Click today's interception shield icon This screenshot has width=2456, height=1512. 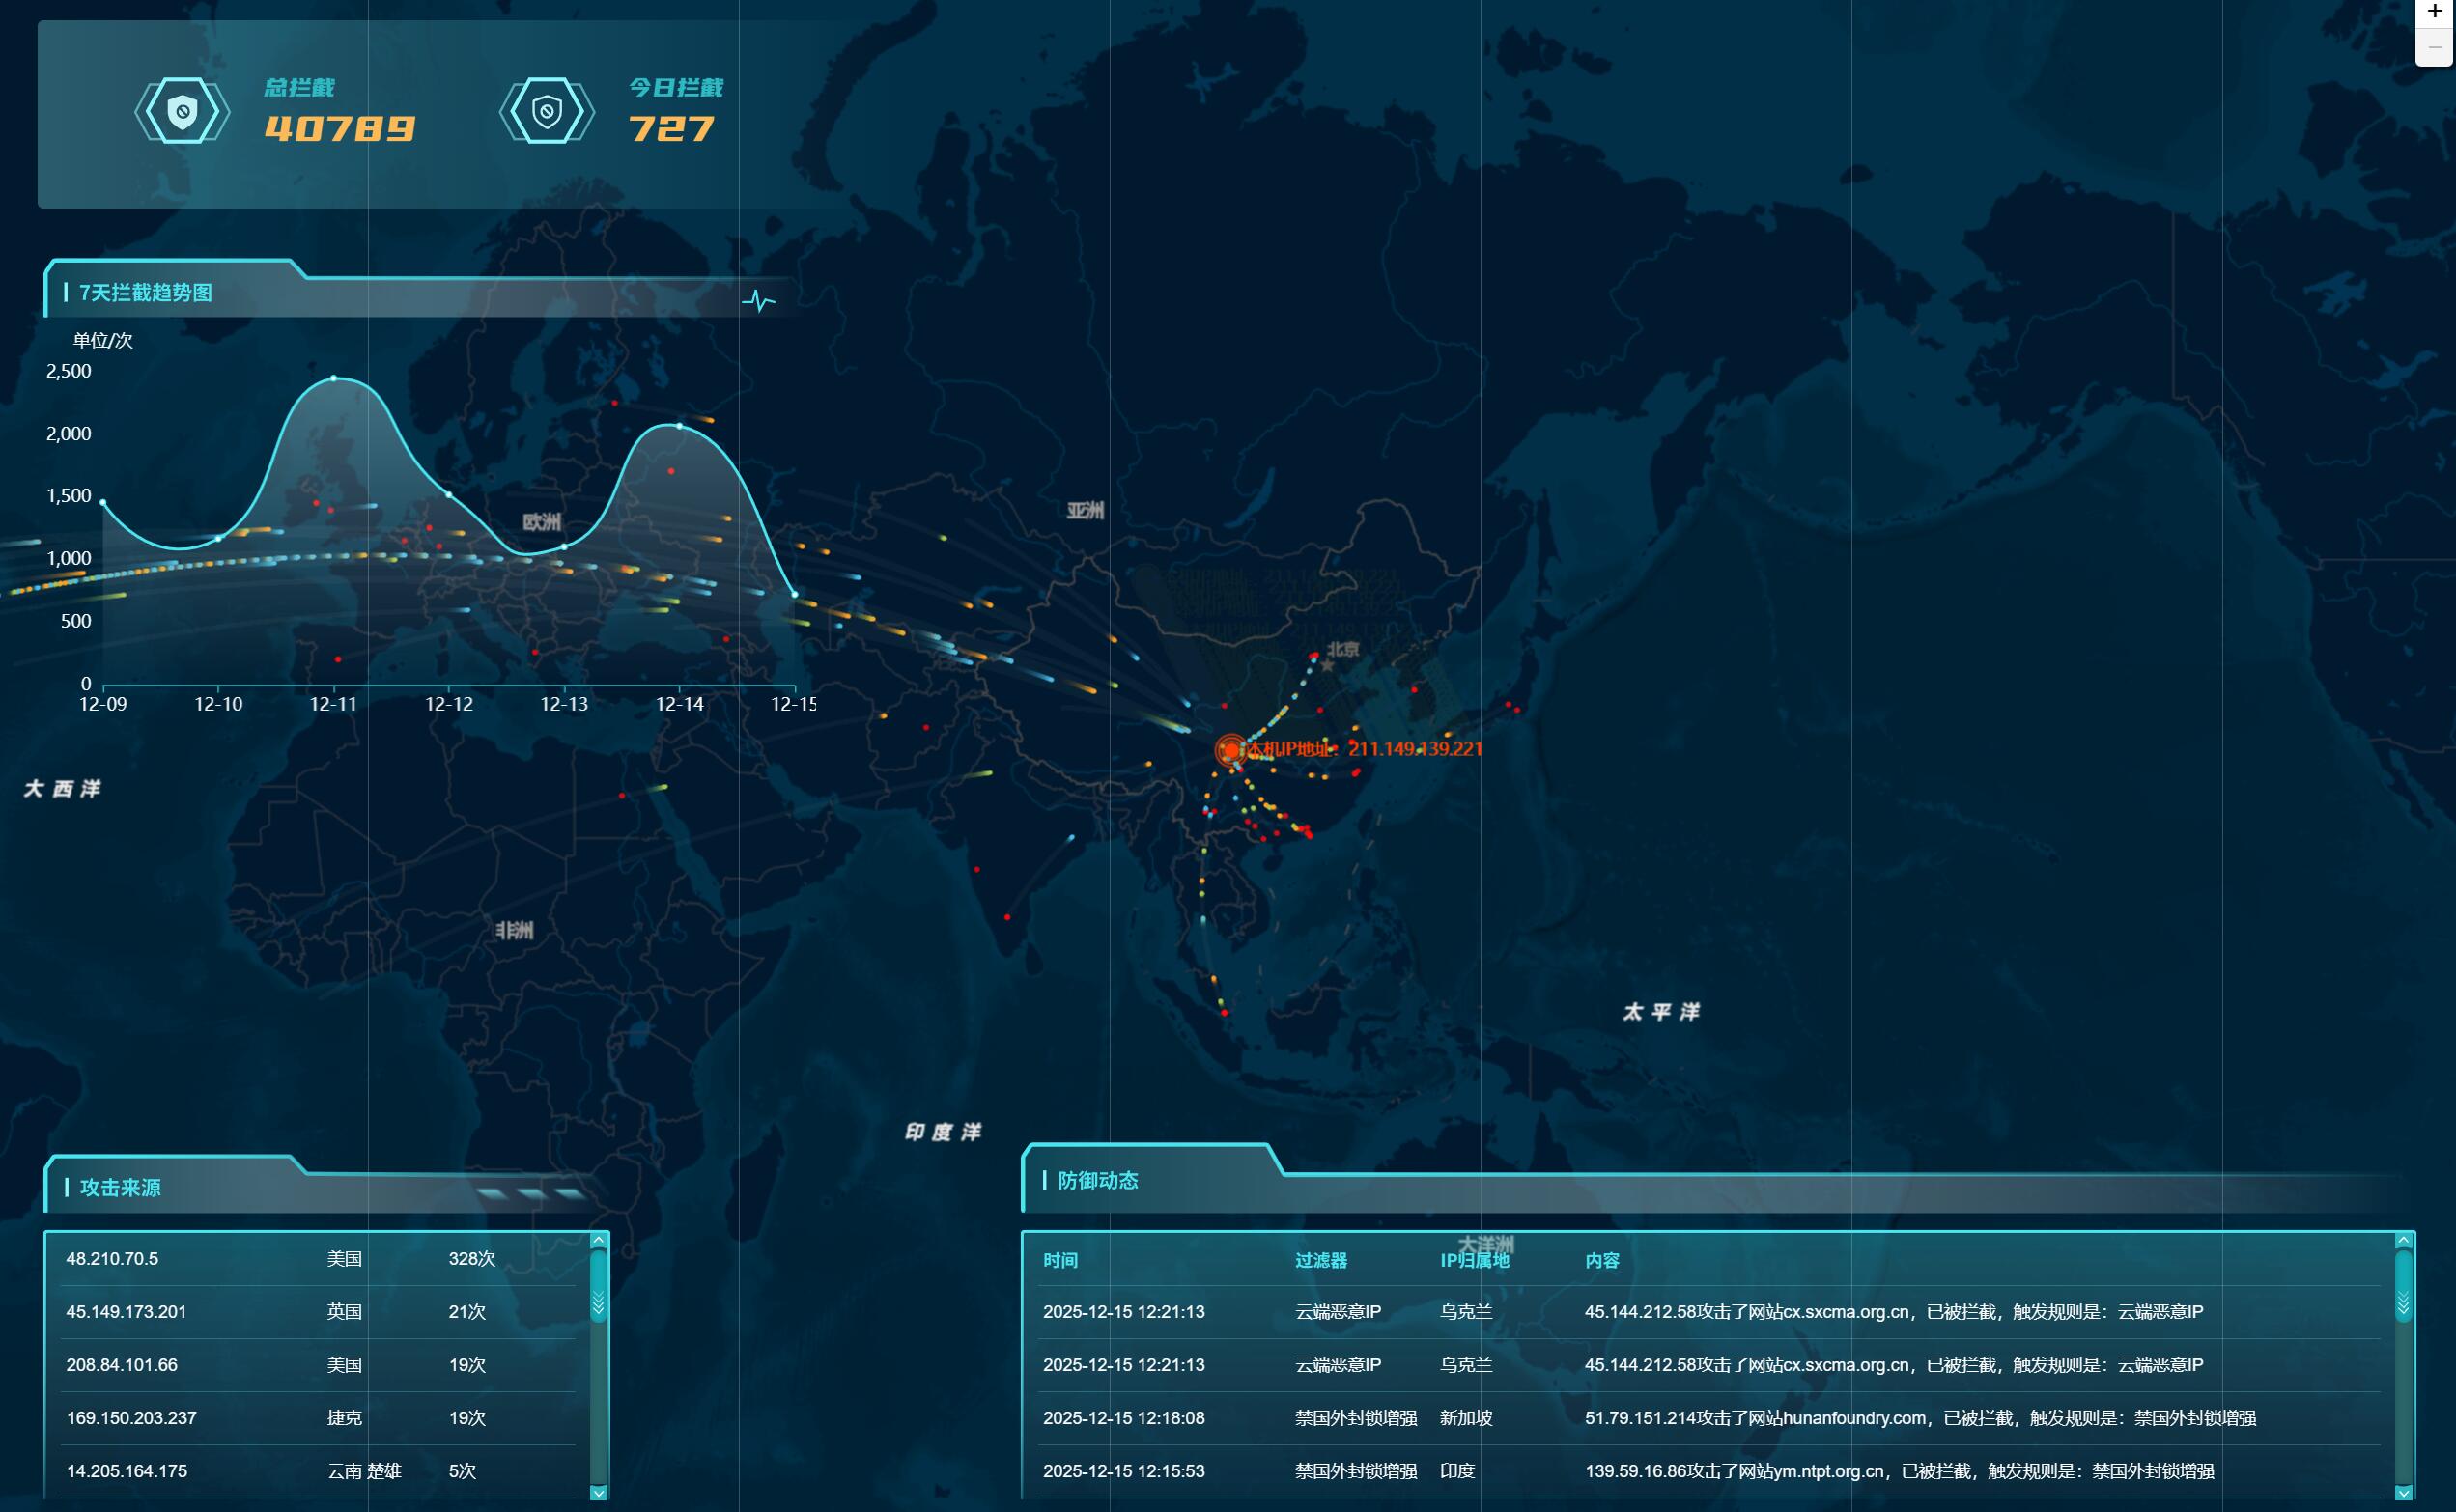pyautogui.click(x=546, y=111)
